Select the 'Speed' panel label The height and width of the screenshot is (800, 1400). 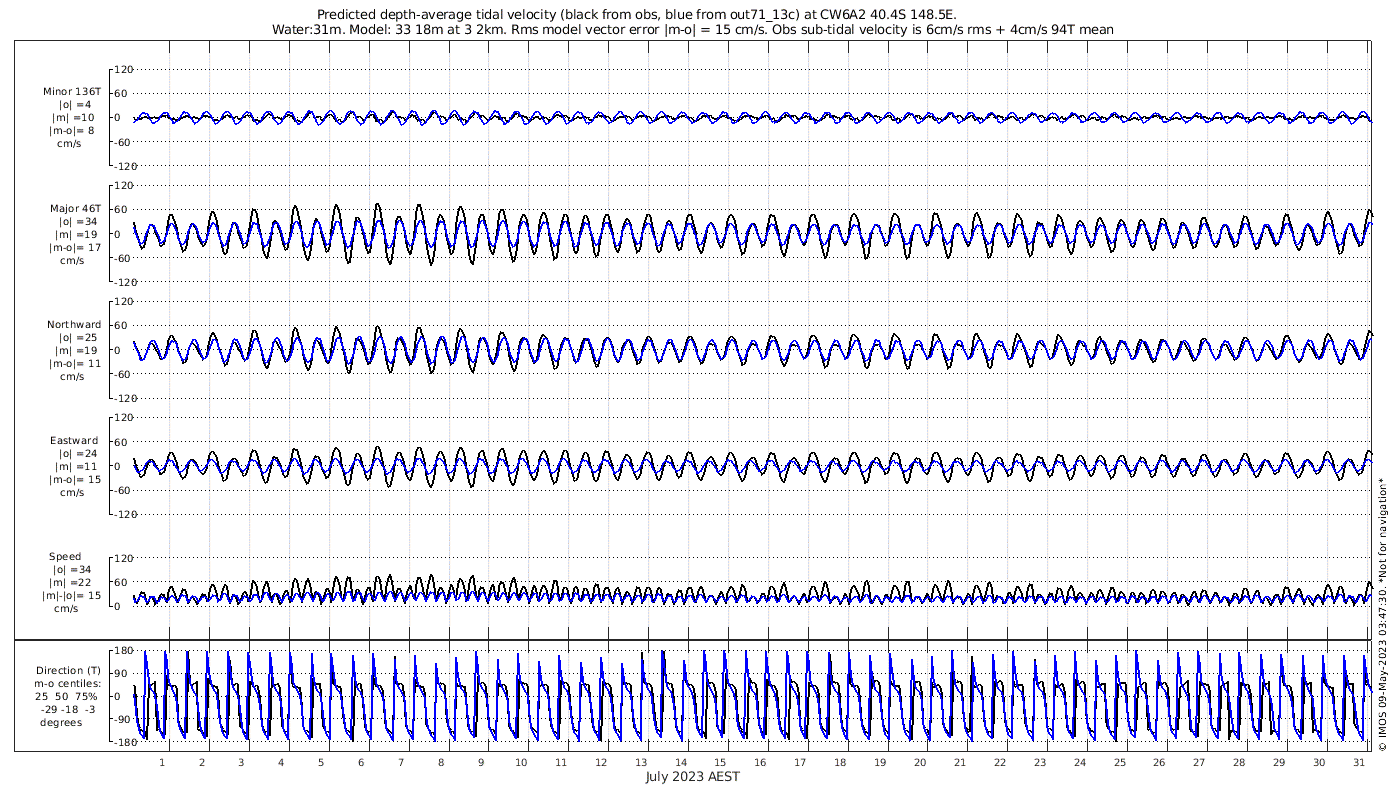(65, 556)
